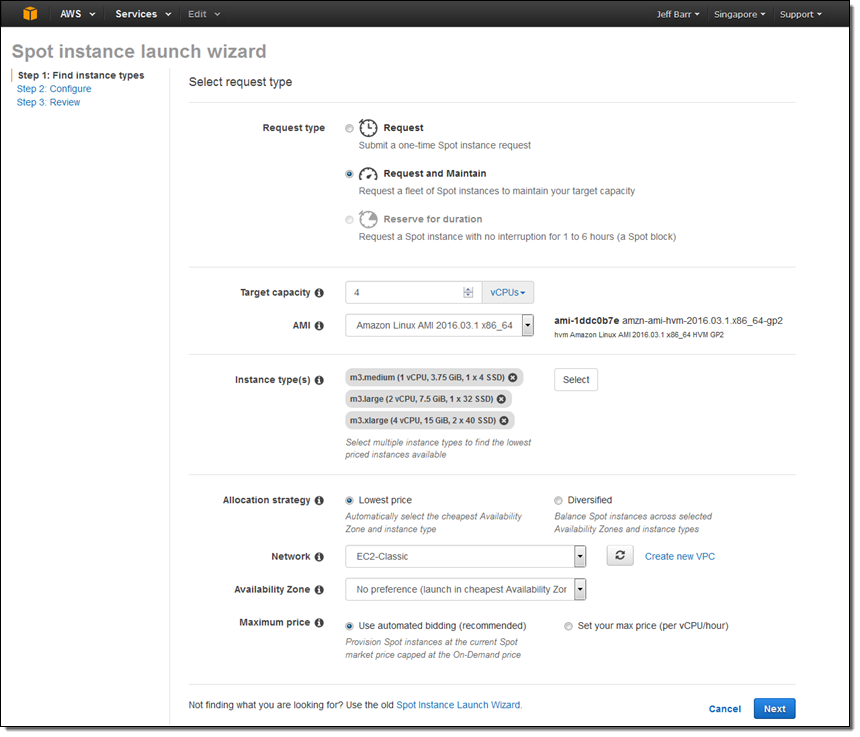
Task: Go to Step 1: Find instance types
Action: tap(81, 75)
